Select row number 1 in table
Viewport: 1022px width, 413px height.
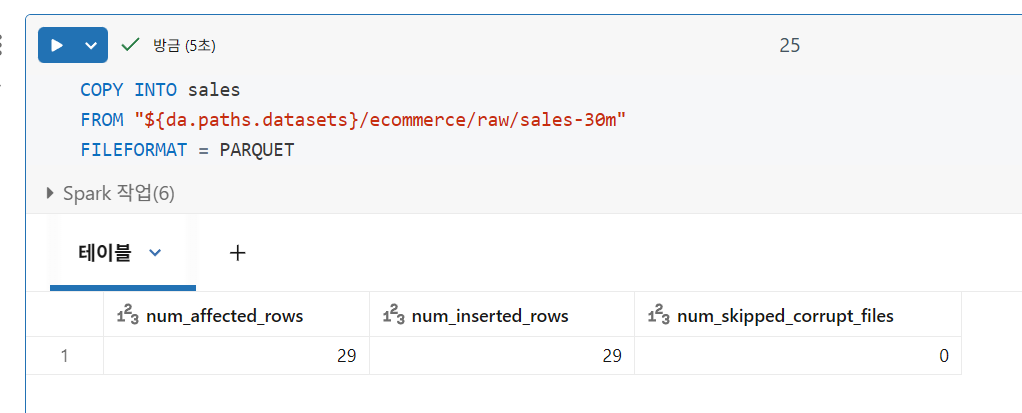65,356
